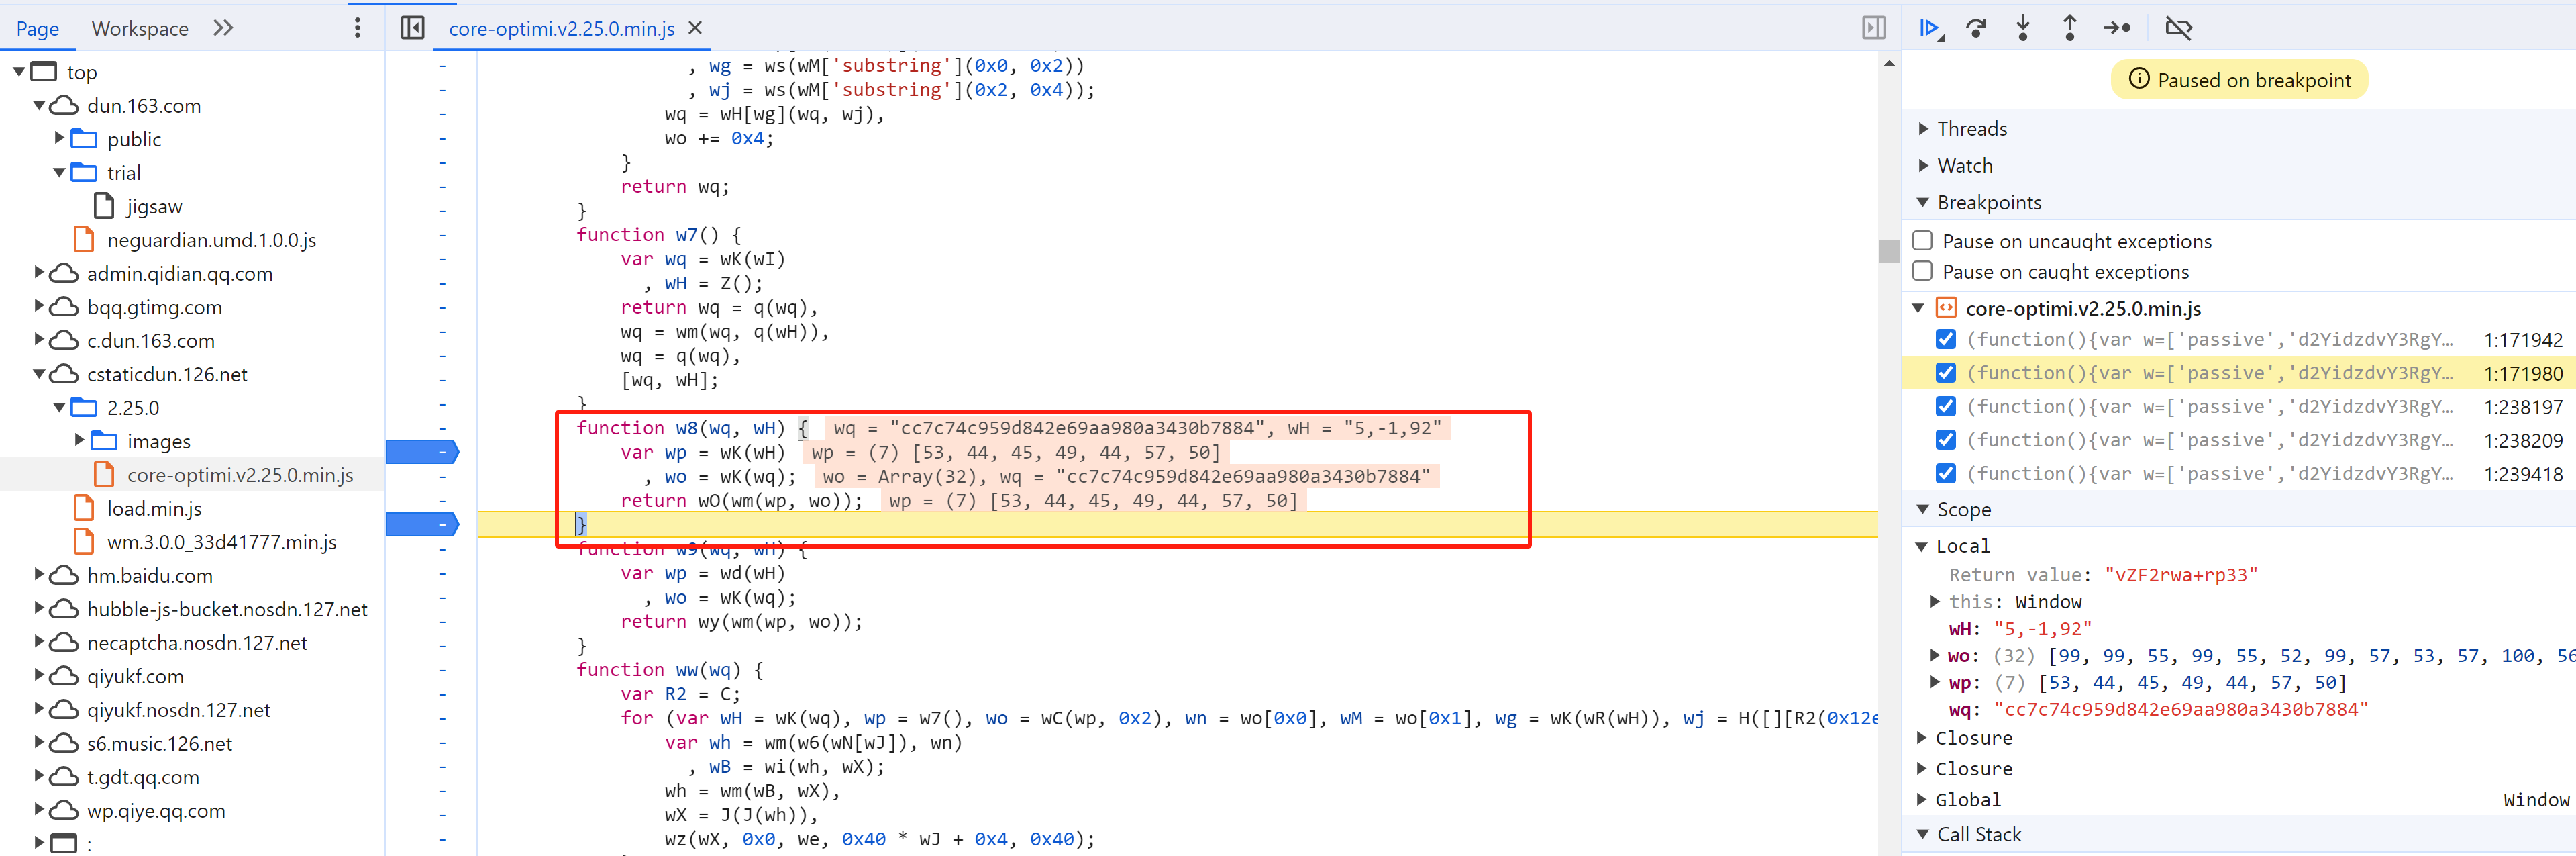Screen dimensions: 2576x856
Task: Uncheck breakpoint at 1:239418
Action: tap(1945, 473)
